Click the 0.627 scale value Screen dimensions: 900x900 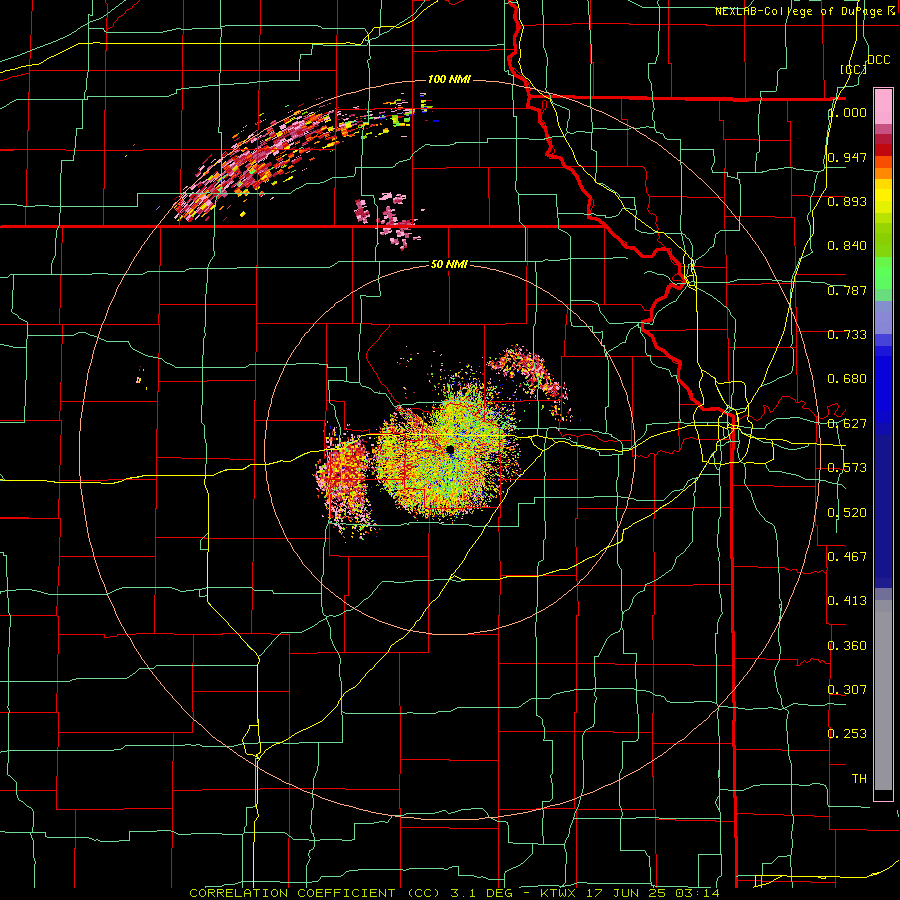[x=847, y=424]
